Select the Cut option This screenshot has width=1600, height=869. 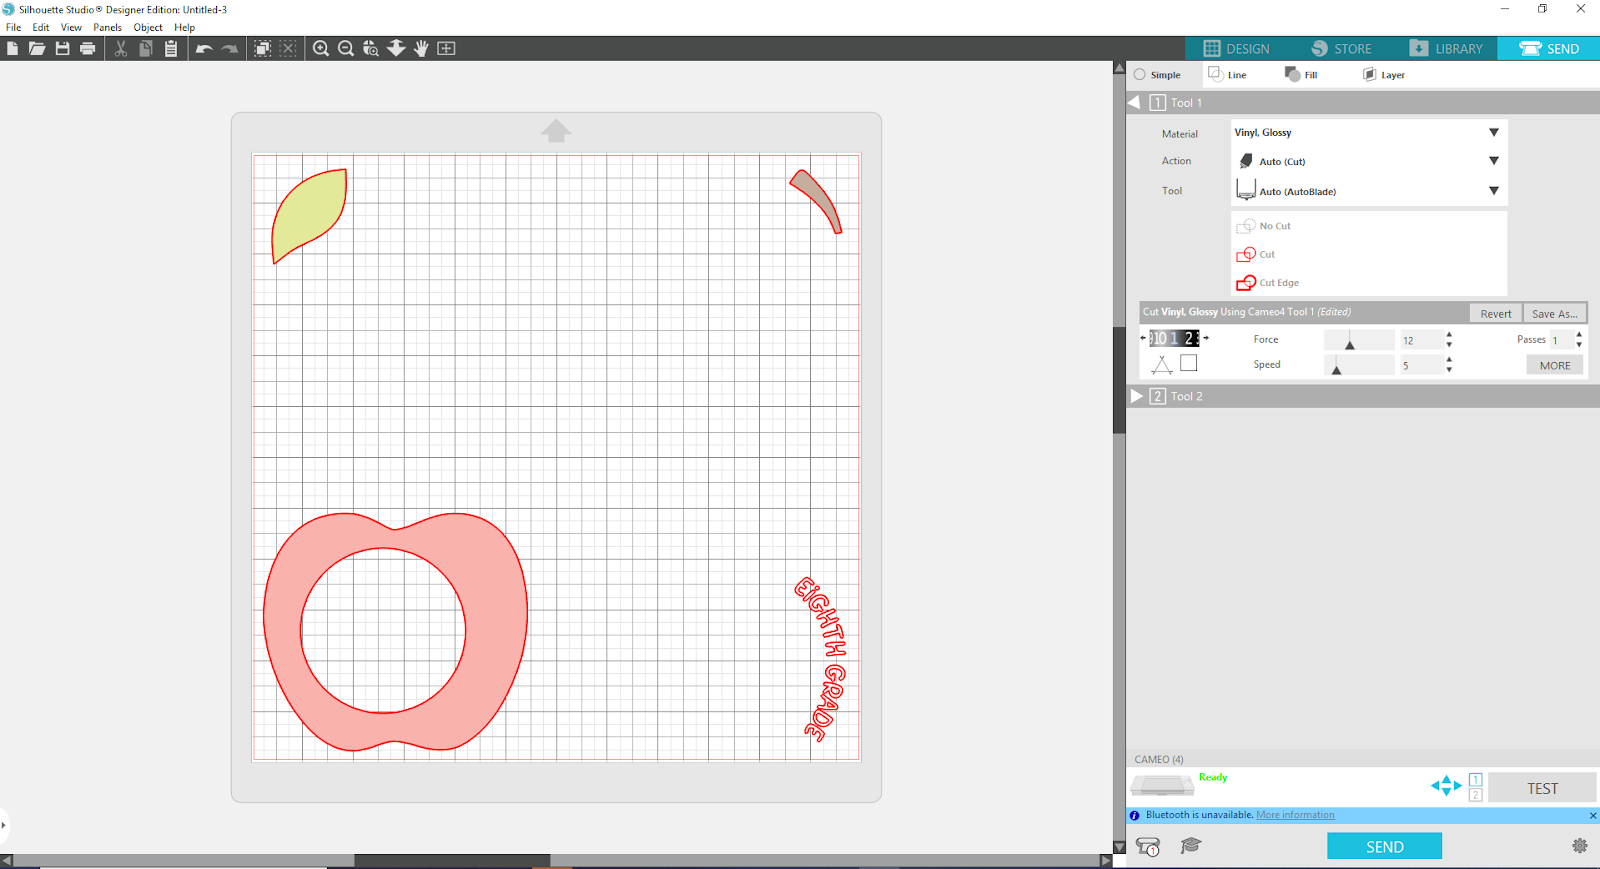pos(1256,254)
